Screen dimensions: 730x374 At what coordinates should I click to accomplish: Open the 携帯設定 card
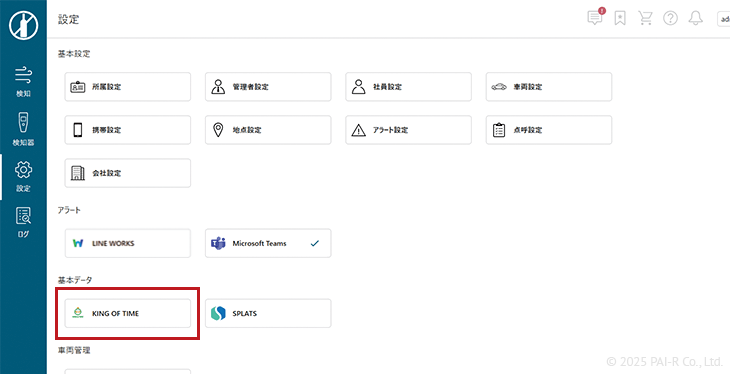click(128, 130)
